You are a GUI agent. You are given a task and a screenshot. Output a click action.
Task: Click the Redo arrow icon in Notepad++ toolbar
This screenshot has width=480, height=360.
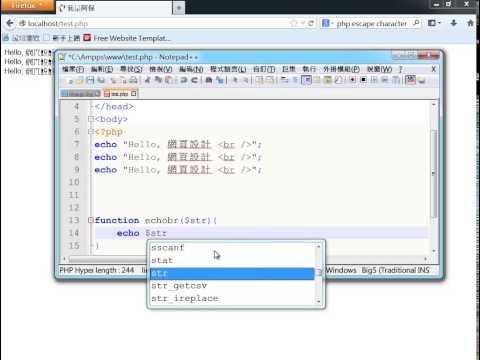click(x=194, y=80)
